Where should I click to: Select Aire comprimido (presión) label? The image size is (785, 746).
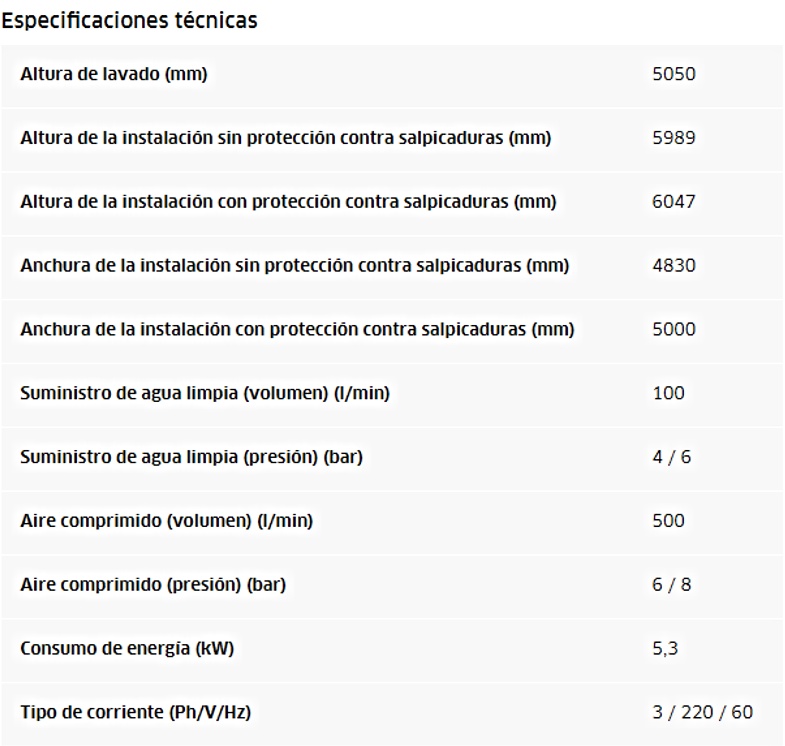coord(153,585)
